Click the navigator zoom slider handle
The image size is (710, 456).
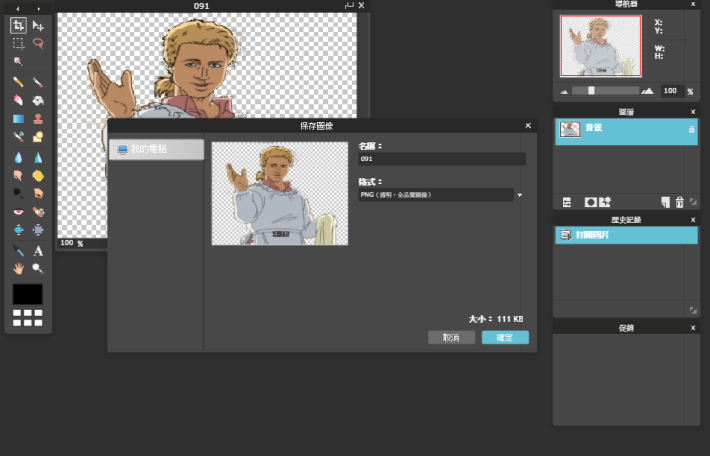pos(591,91)
